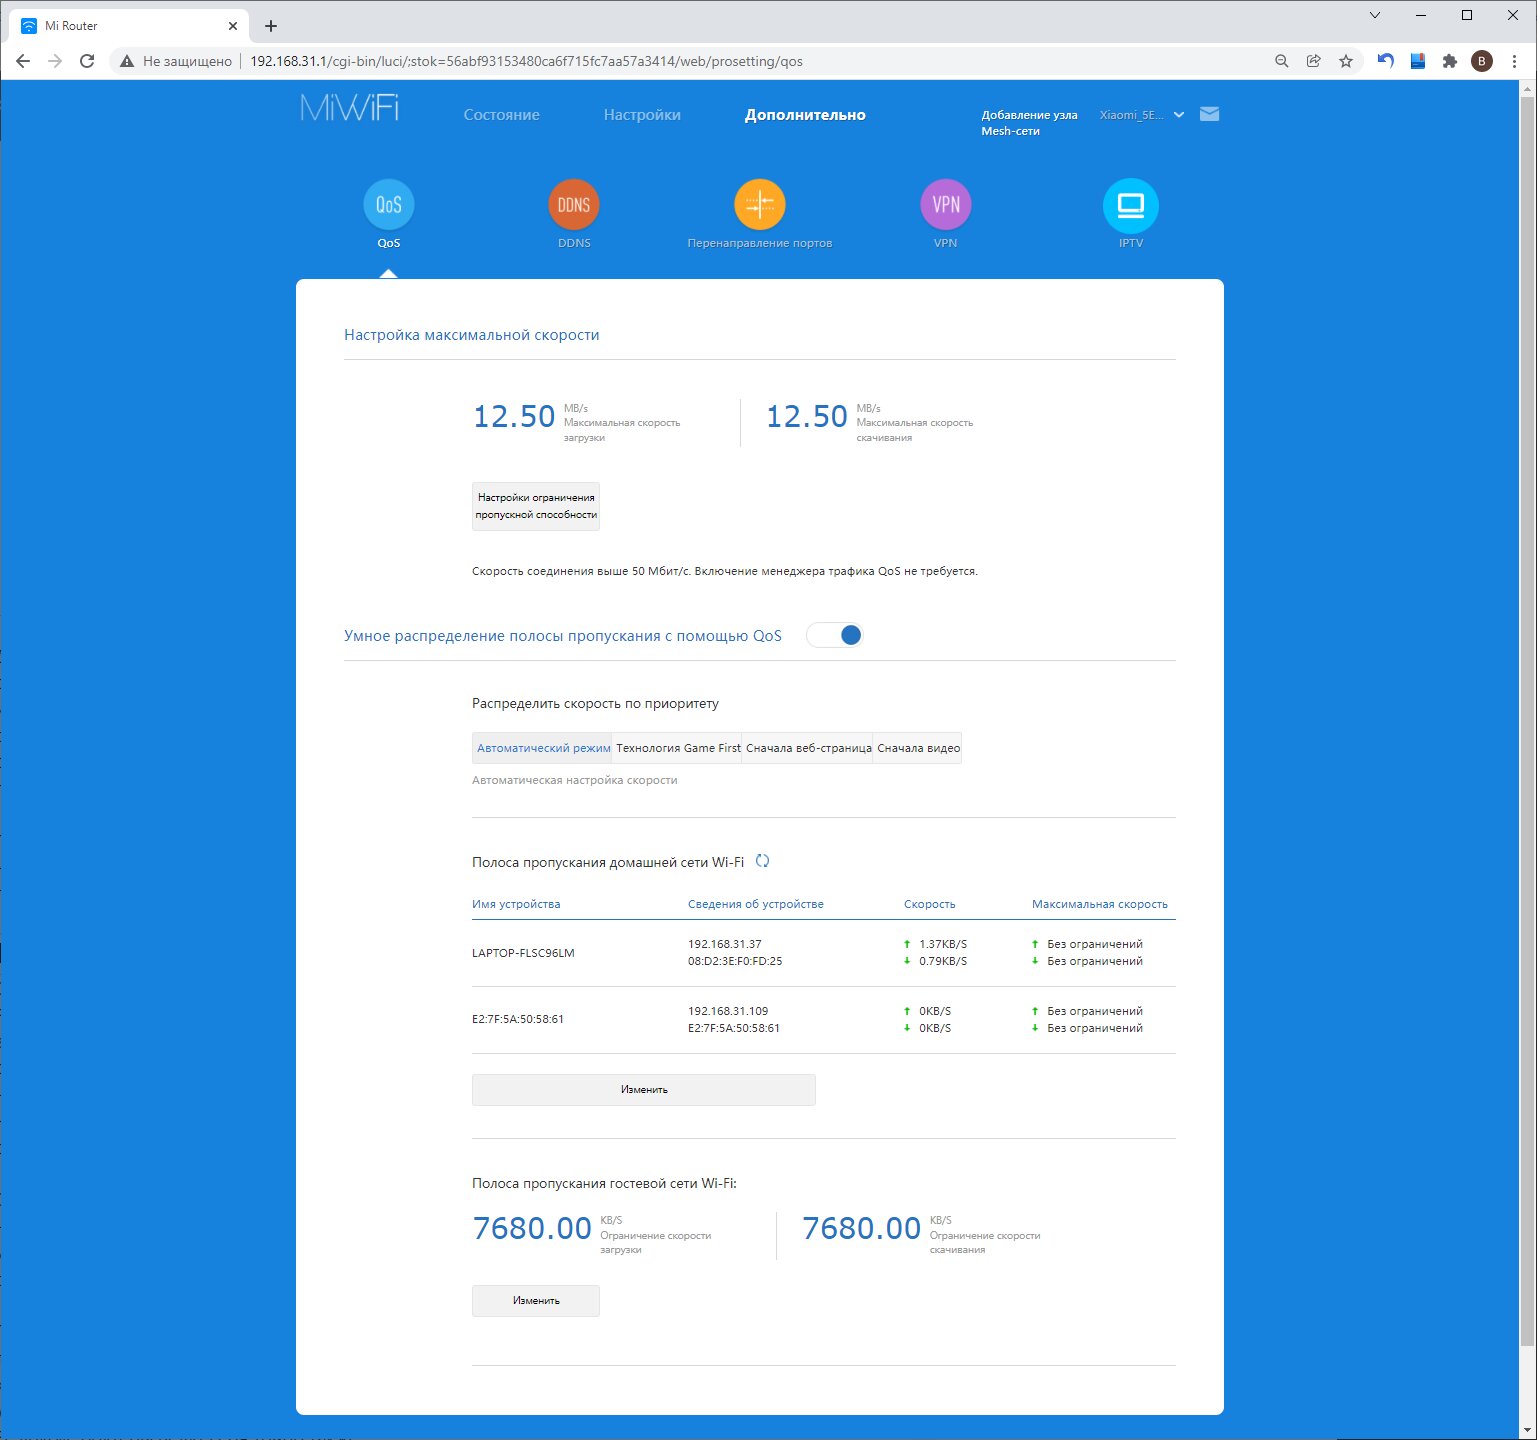
Task: Open the port forwarding icon
Action: point(760,205)
